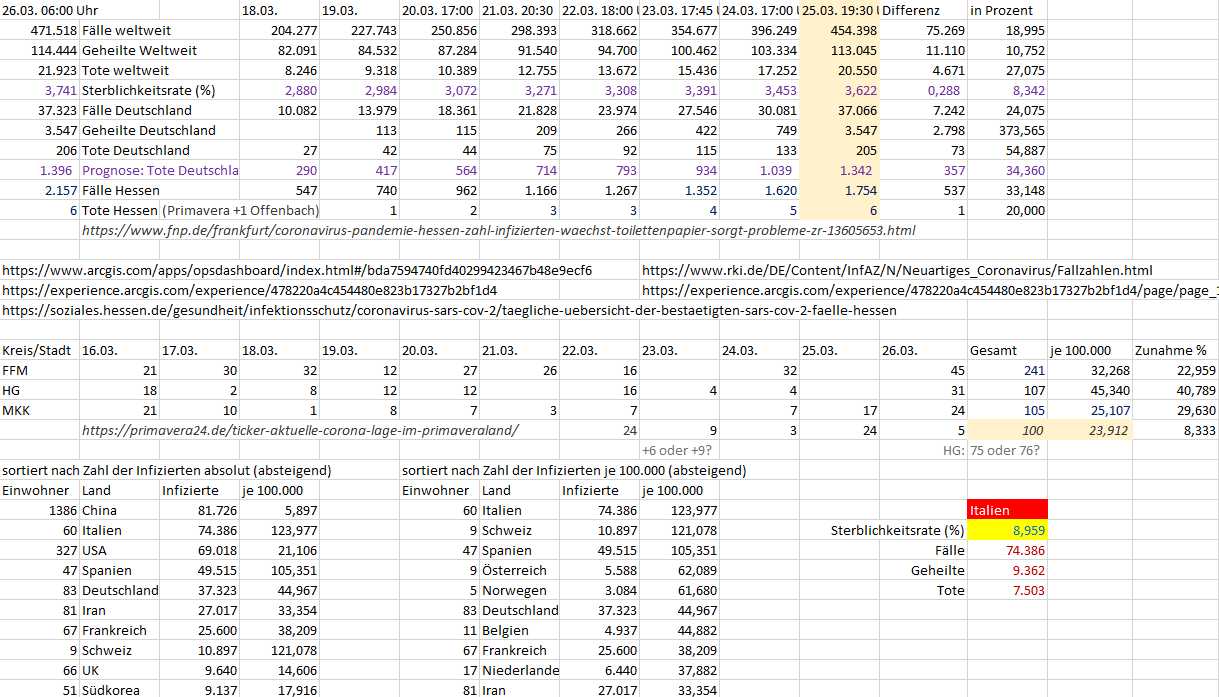Viewport: 1219px width, 697px height.
Task: Click the "in Prozent" column header
Action: point(1001,10)
